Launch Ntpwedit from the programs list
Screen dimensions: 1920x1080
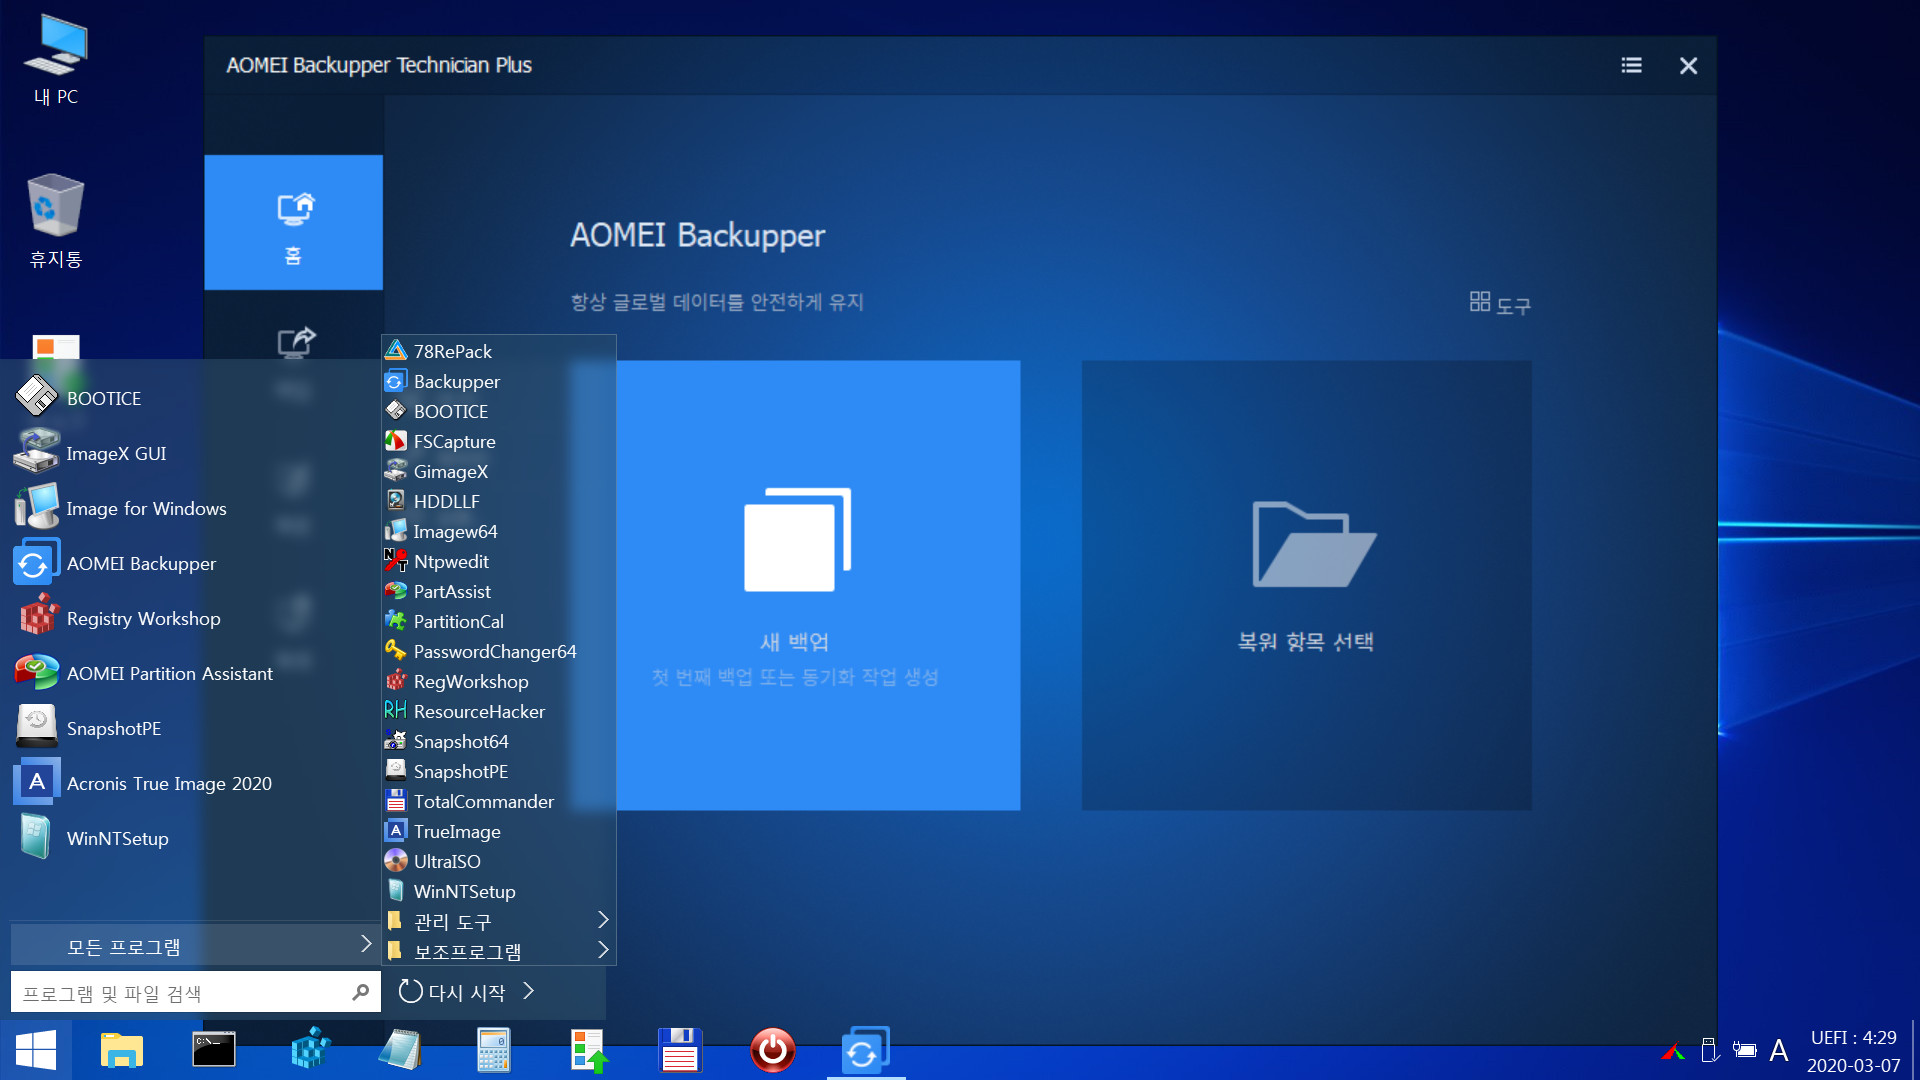point(498,561)
